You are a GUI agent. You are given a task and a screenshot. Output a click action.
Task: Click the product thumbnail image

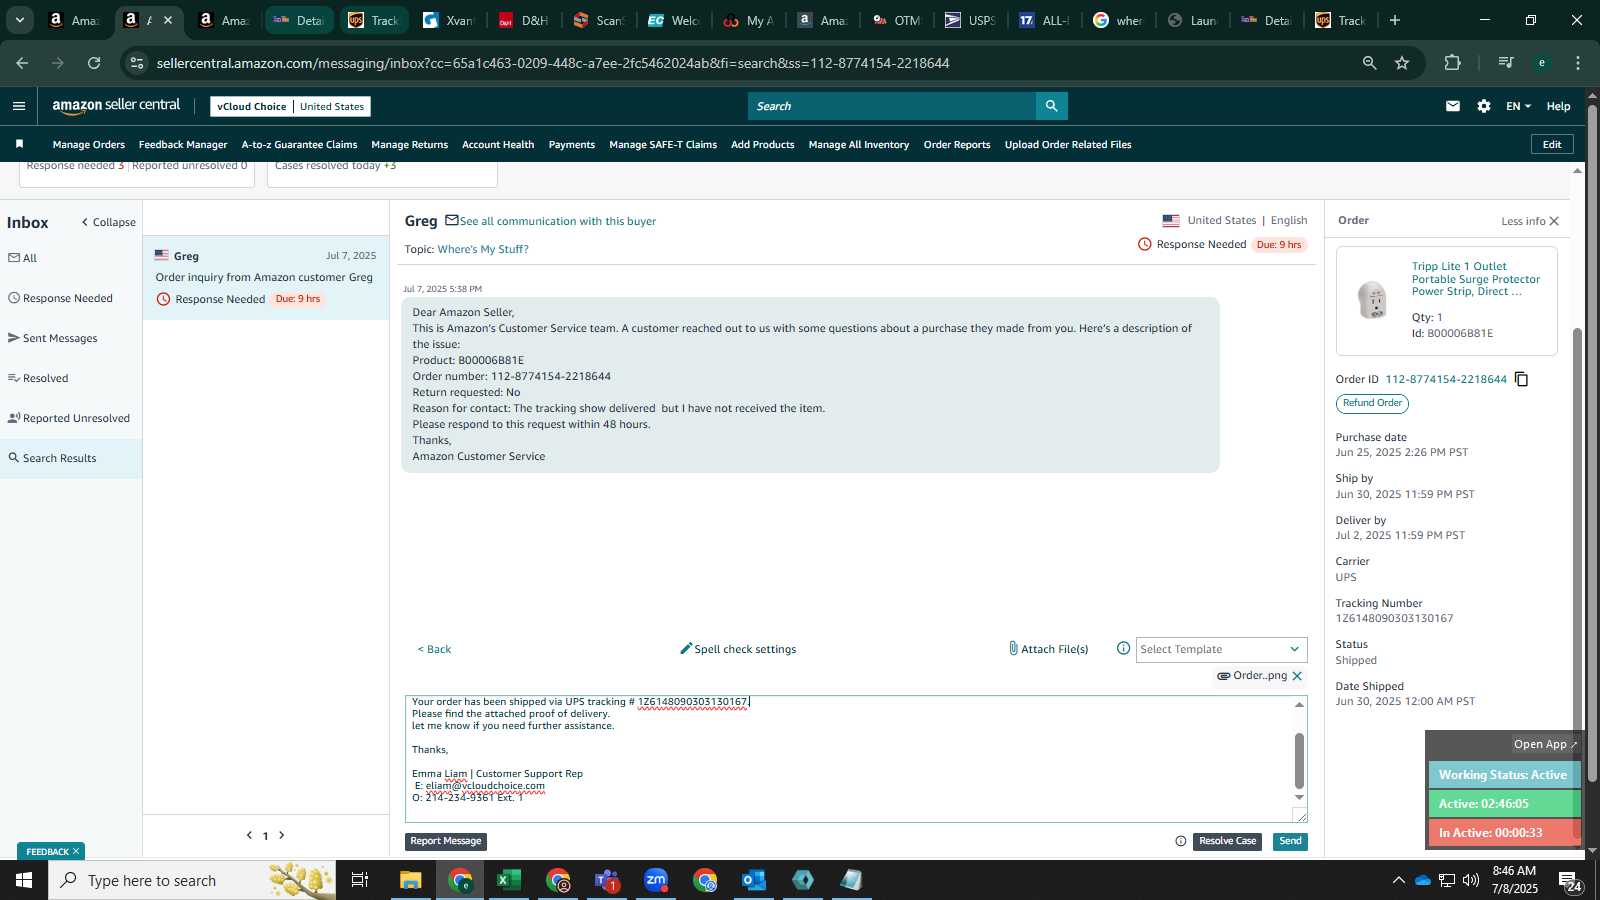[x=1372, y=299]
